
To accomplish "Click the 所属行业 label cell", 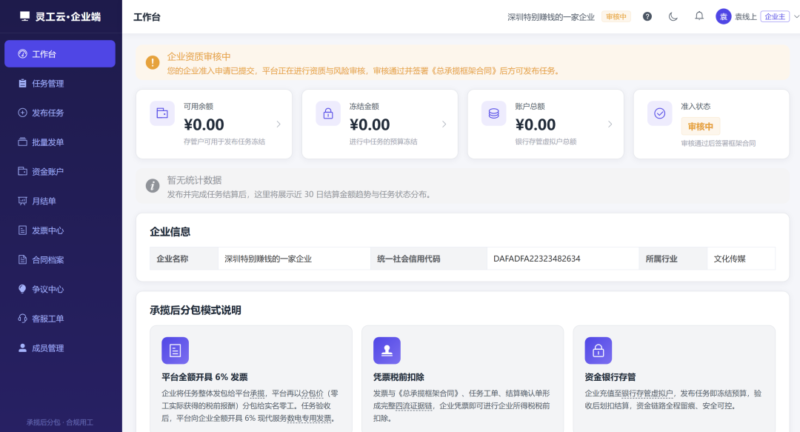I will tap(673, 259).
